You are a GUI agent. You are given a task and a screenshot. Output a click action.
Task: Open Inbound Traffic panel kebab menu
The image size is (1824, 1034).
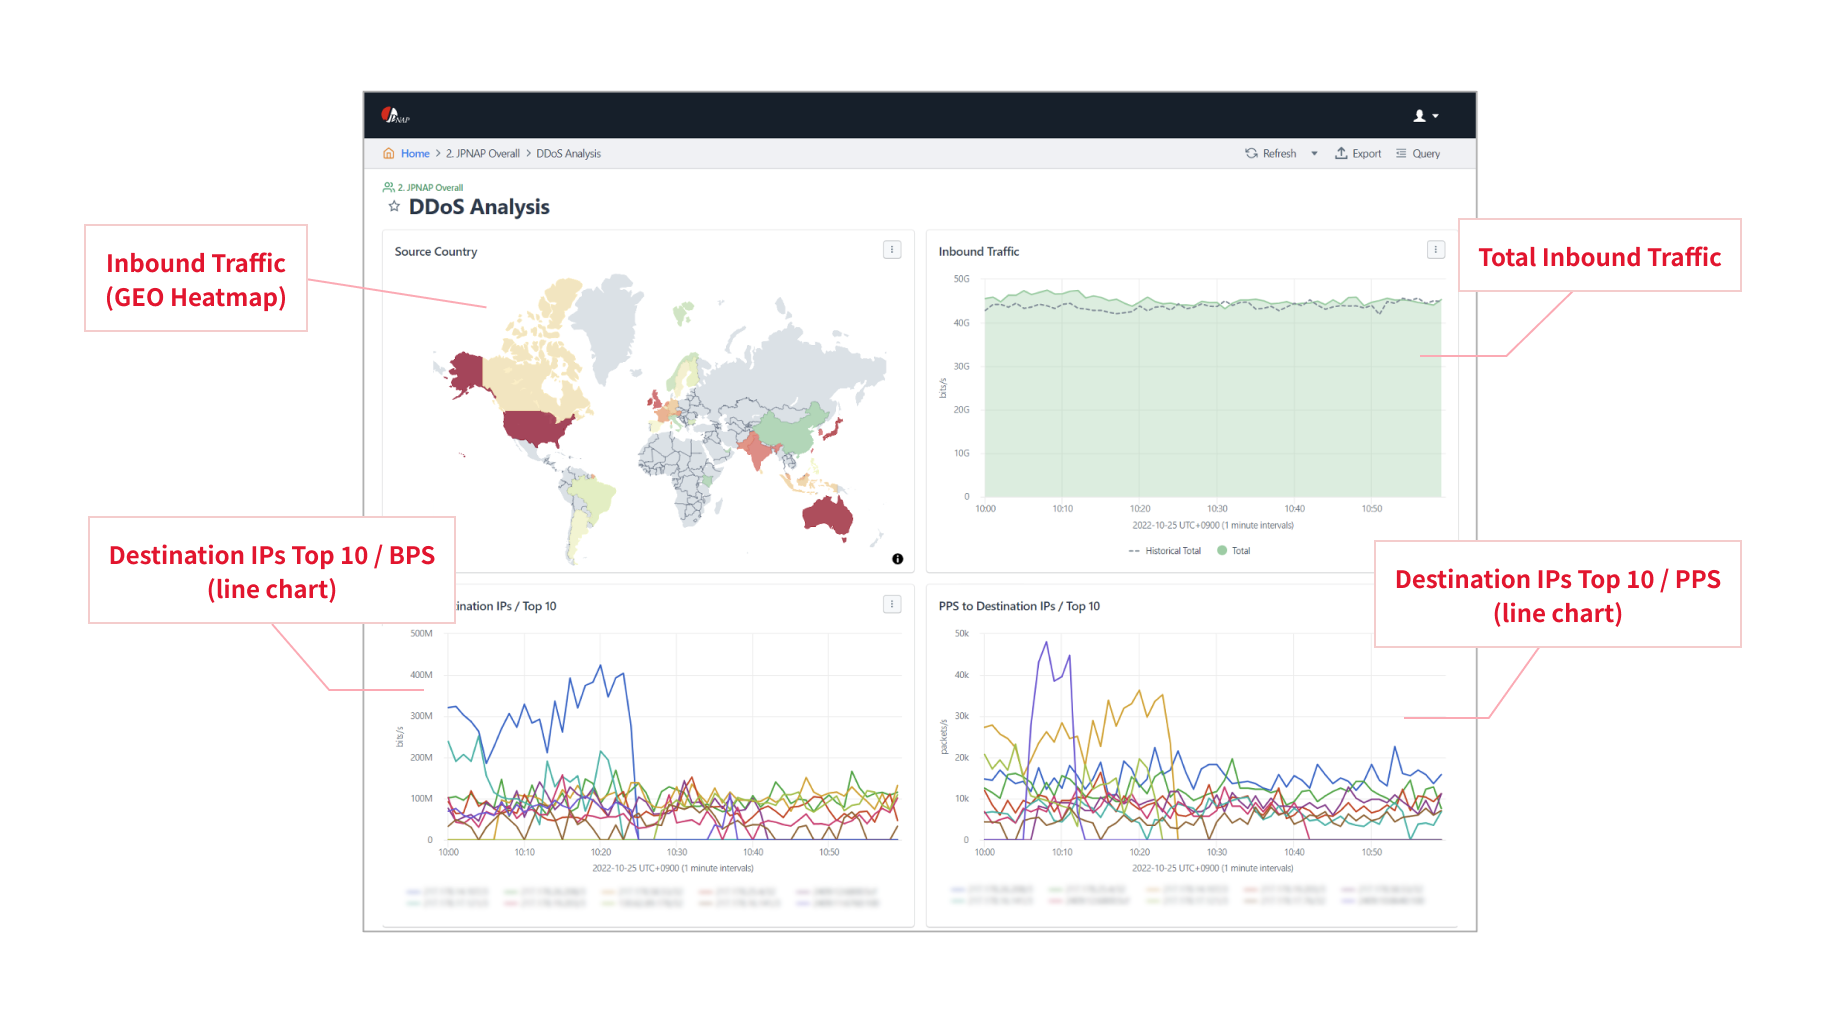1435,250
